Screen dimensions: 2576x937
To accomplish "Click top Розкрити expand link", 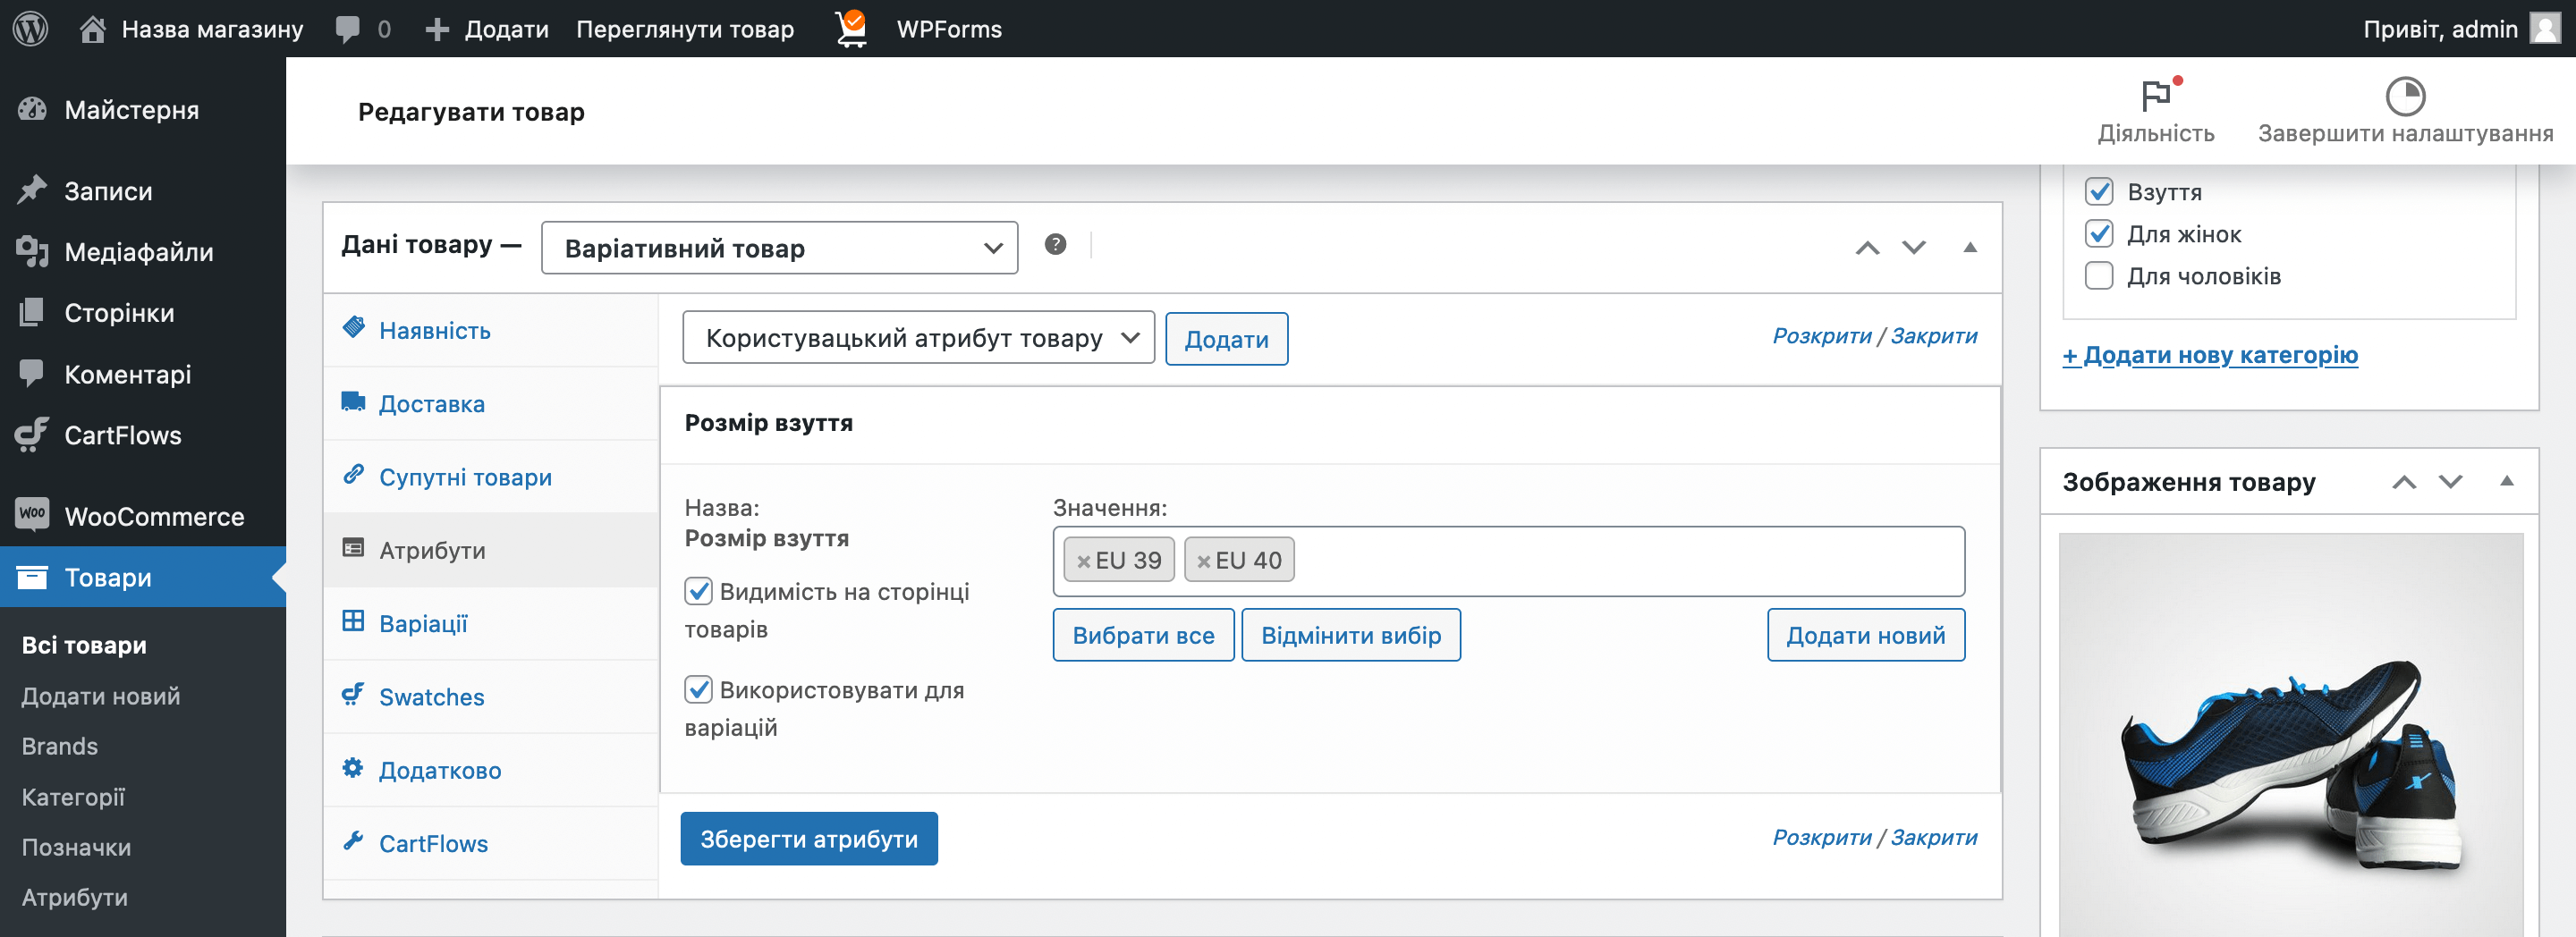I will (x=1821, y=336).
